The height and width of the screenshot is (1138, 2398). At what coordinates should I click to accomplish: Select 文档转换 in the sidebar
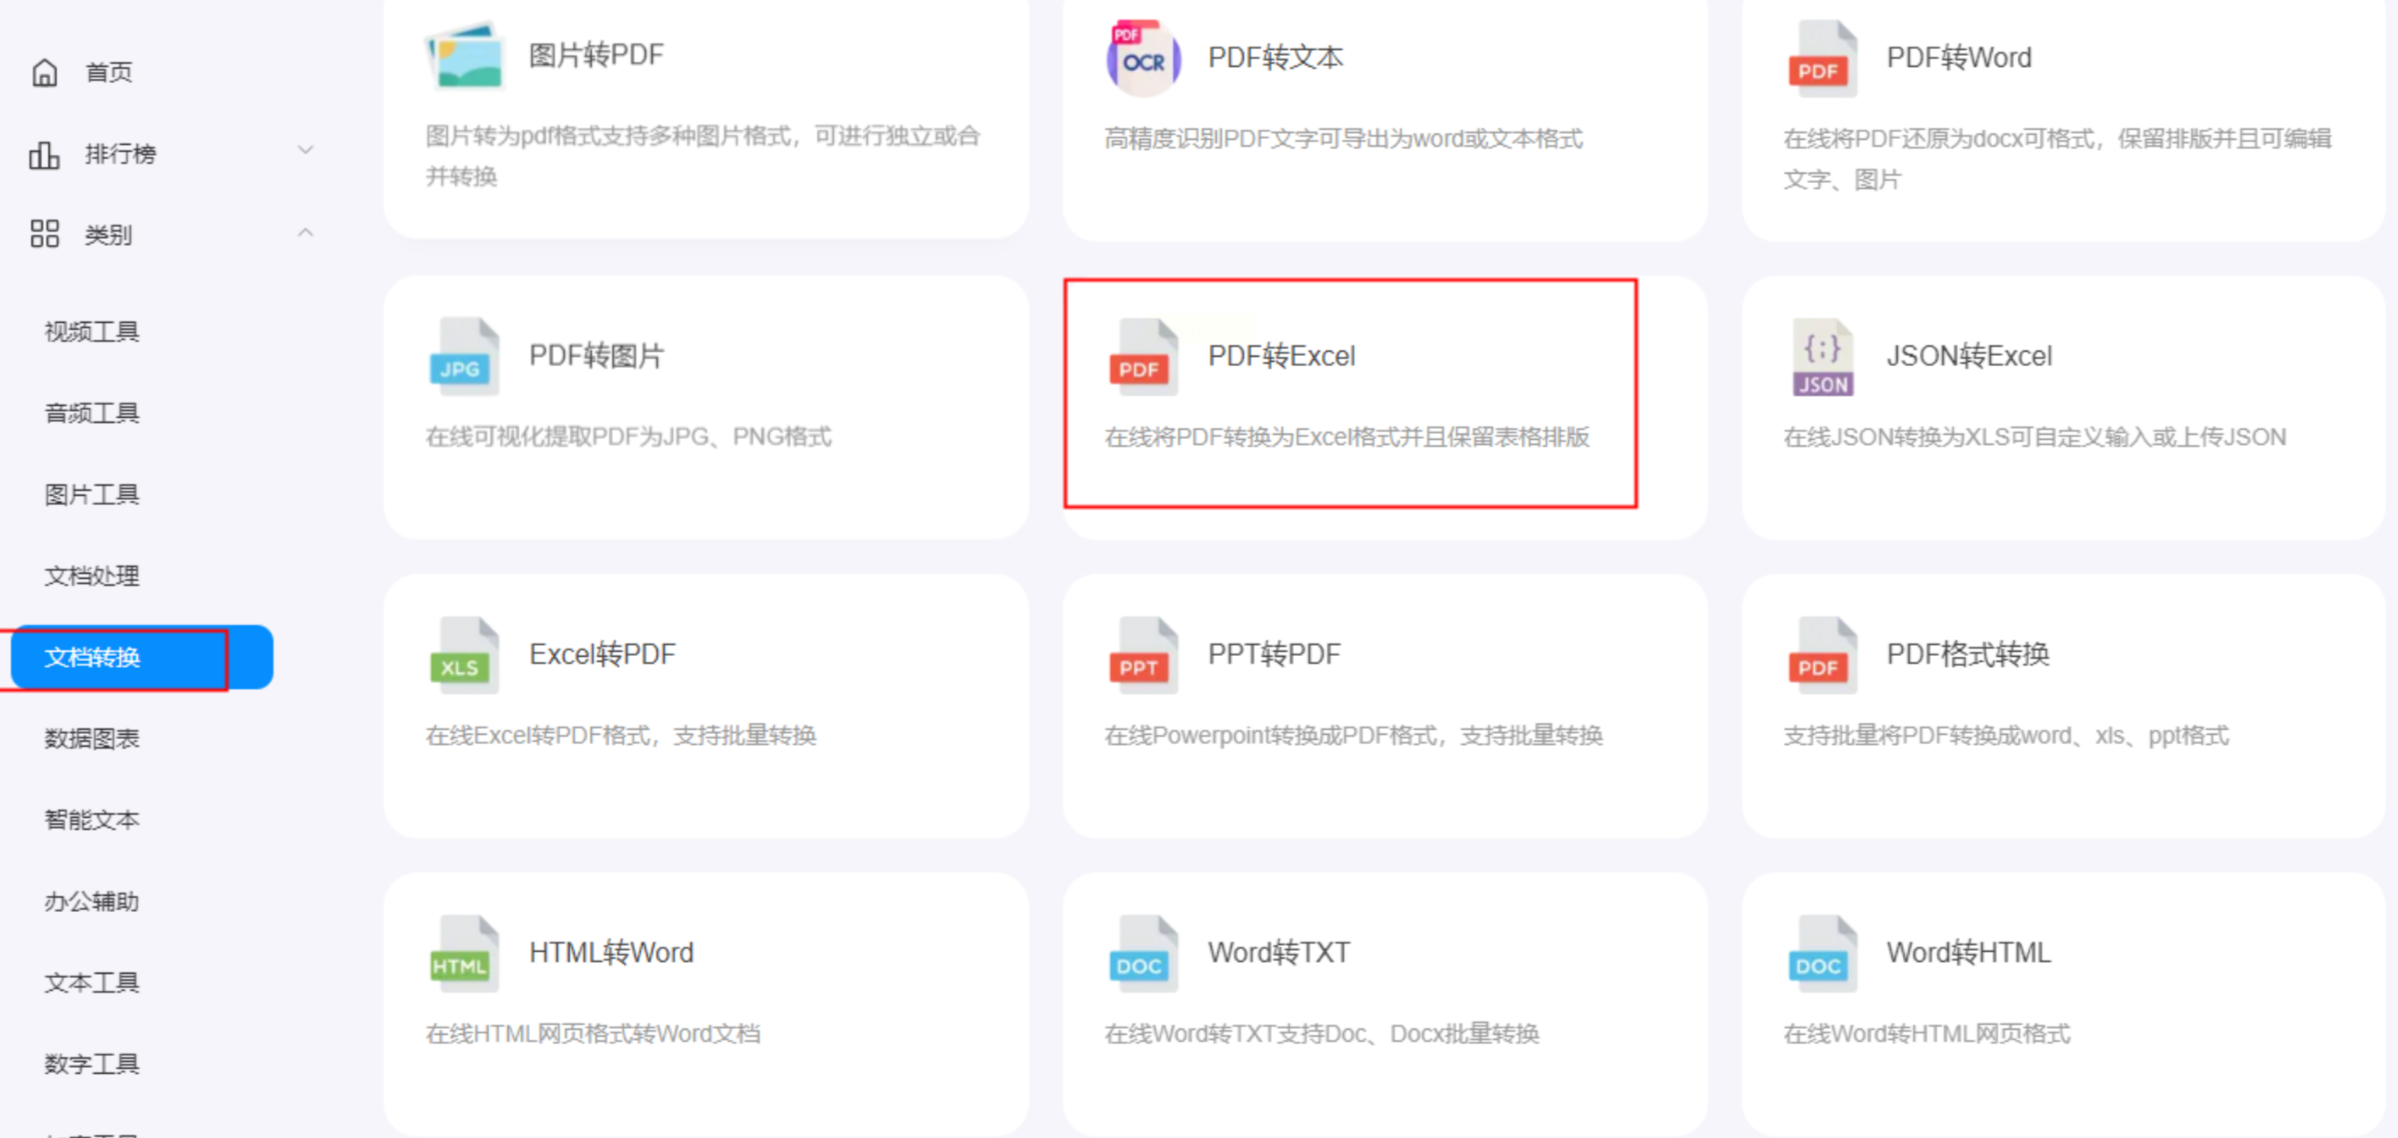click(x=92, y=657)
